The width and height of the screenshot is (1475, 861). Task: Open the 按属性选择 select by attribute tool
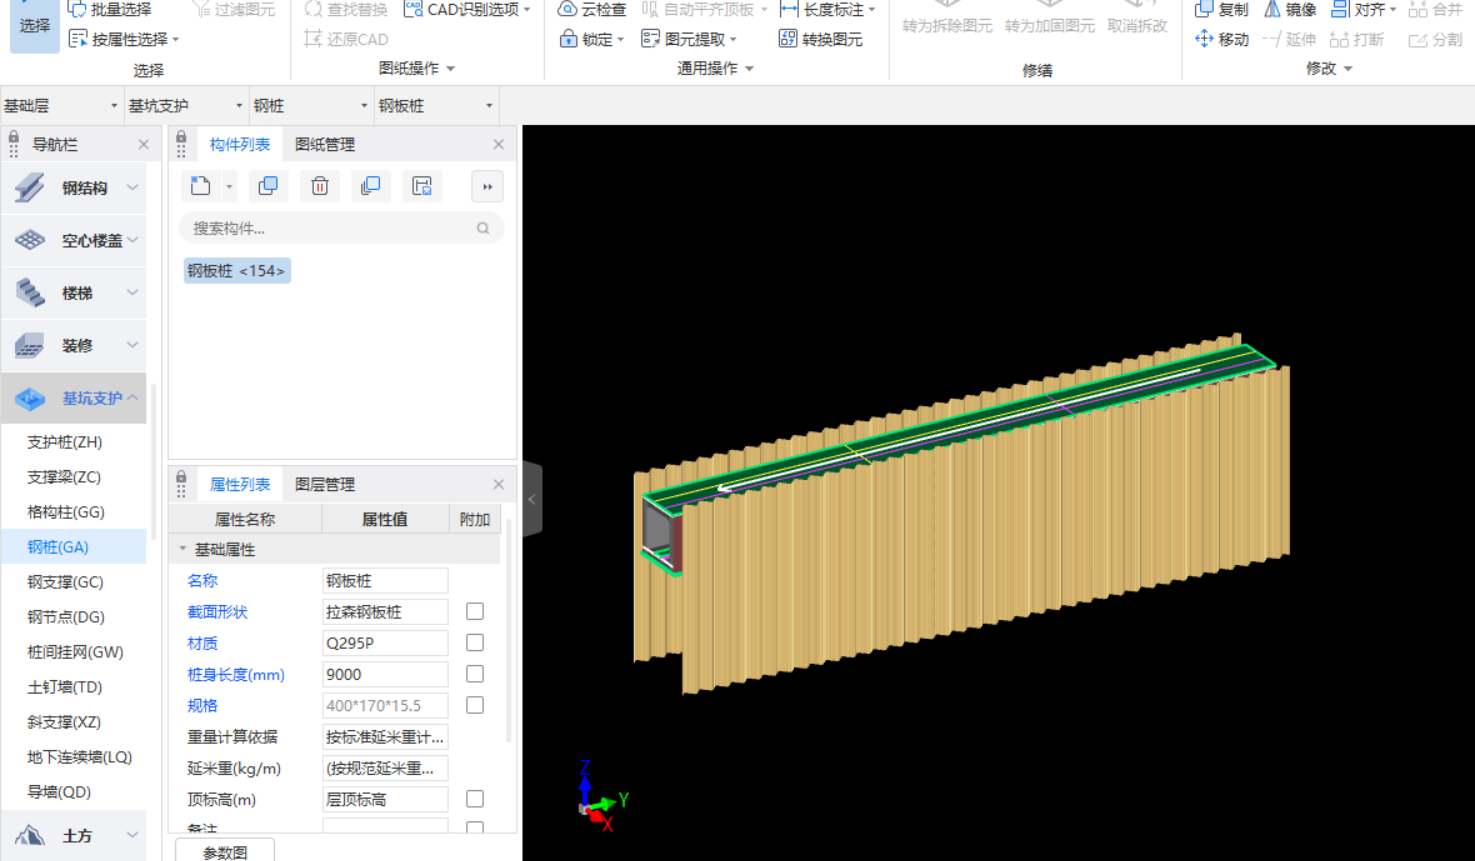[124, 39]
